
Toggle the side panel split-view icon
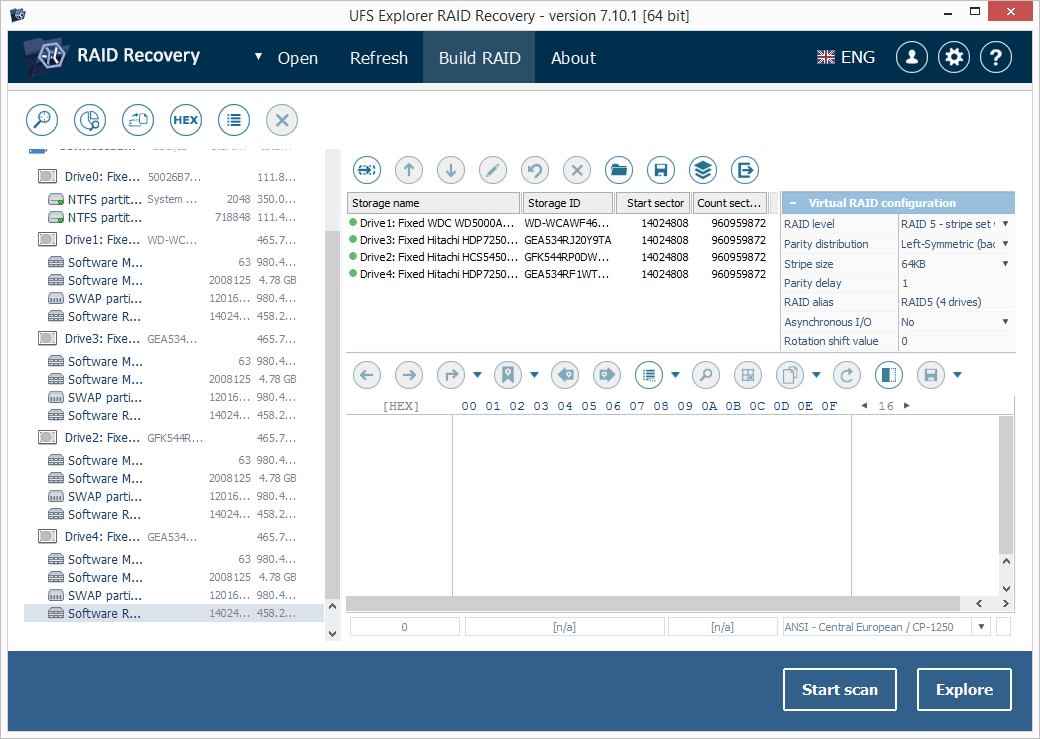coord(889,375)
